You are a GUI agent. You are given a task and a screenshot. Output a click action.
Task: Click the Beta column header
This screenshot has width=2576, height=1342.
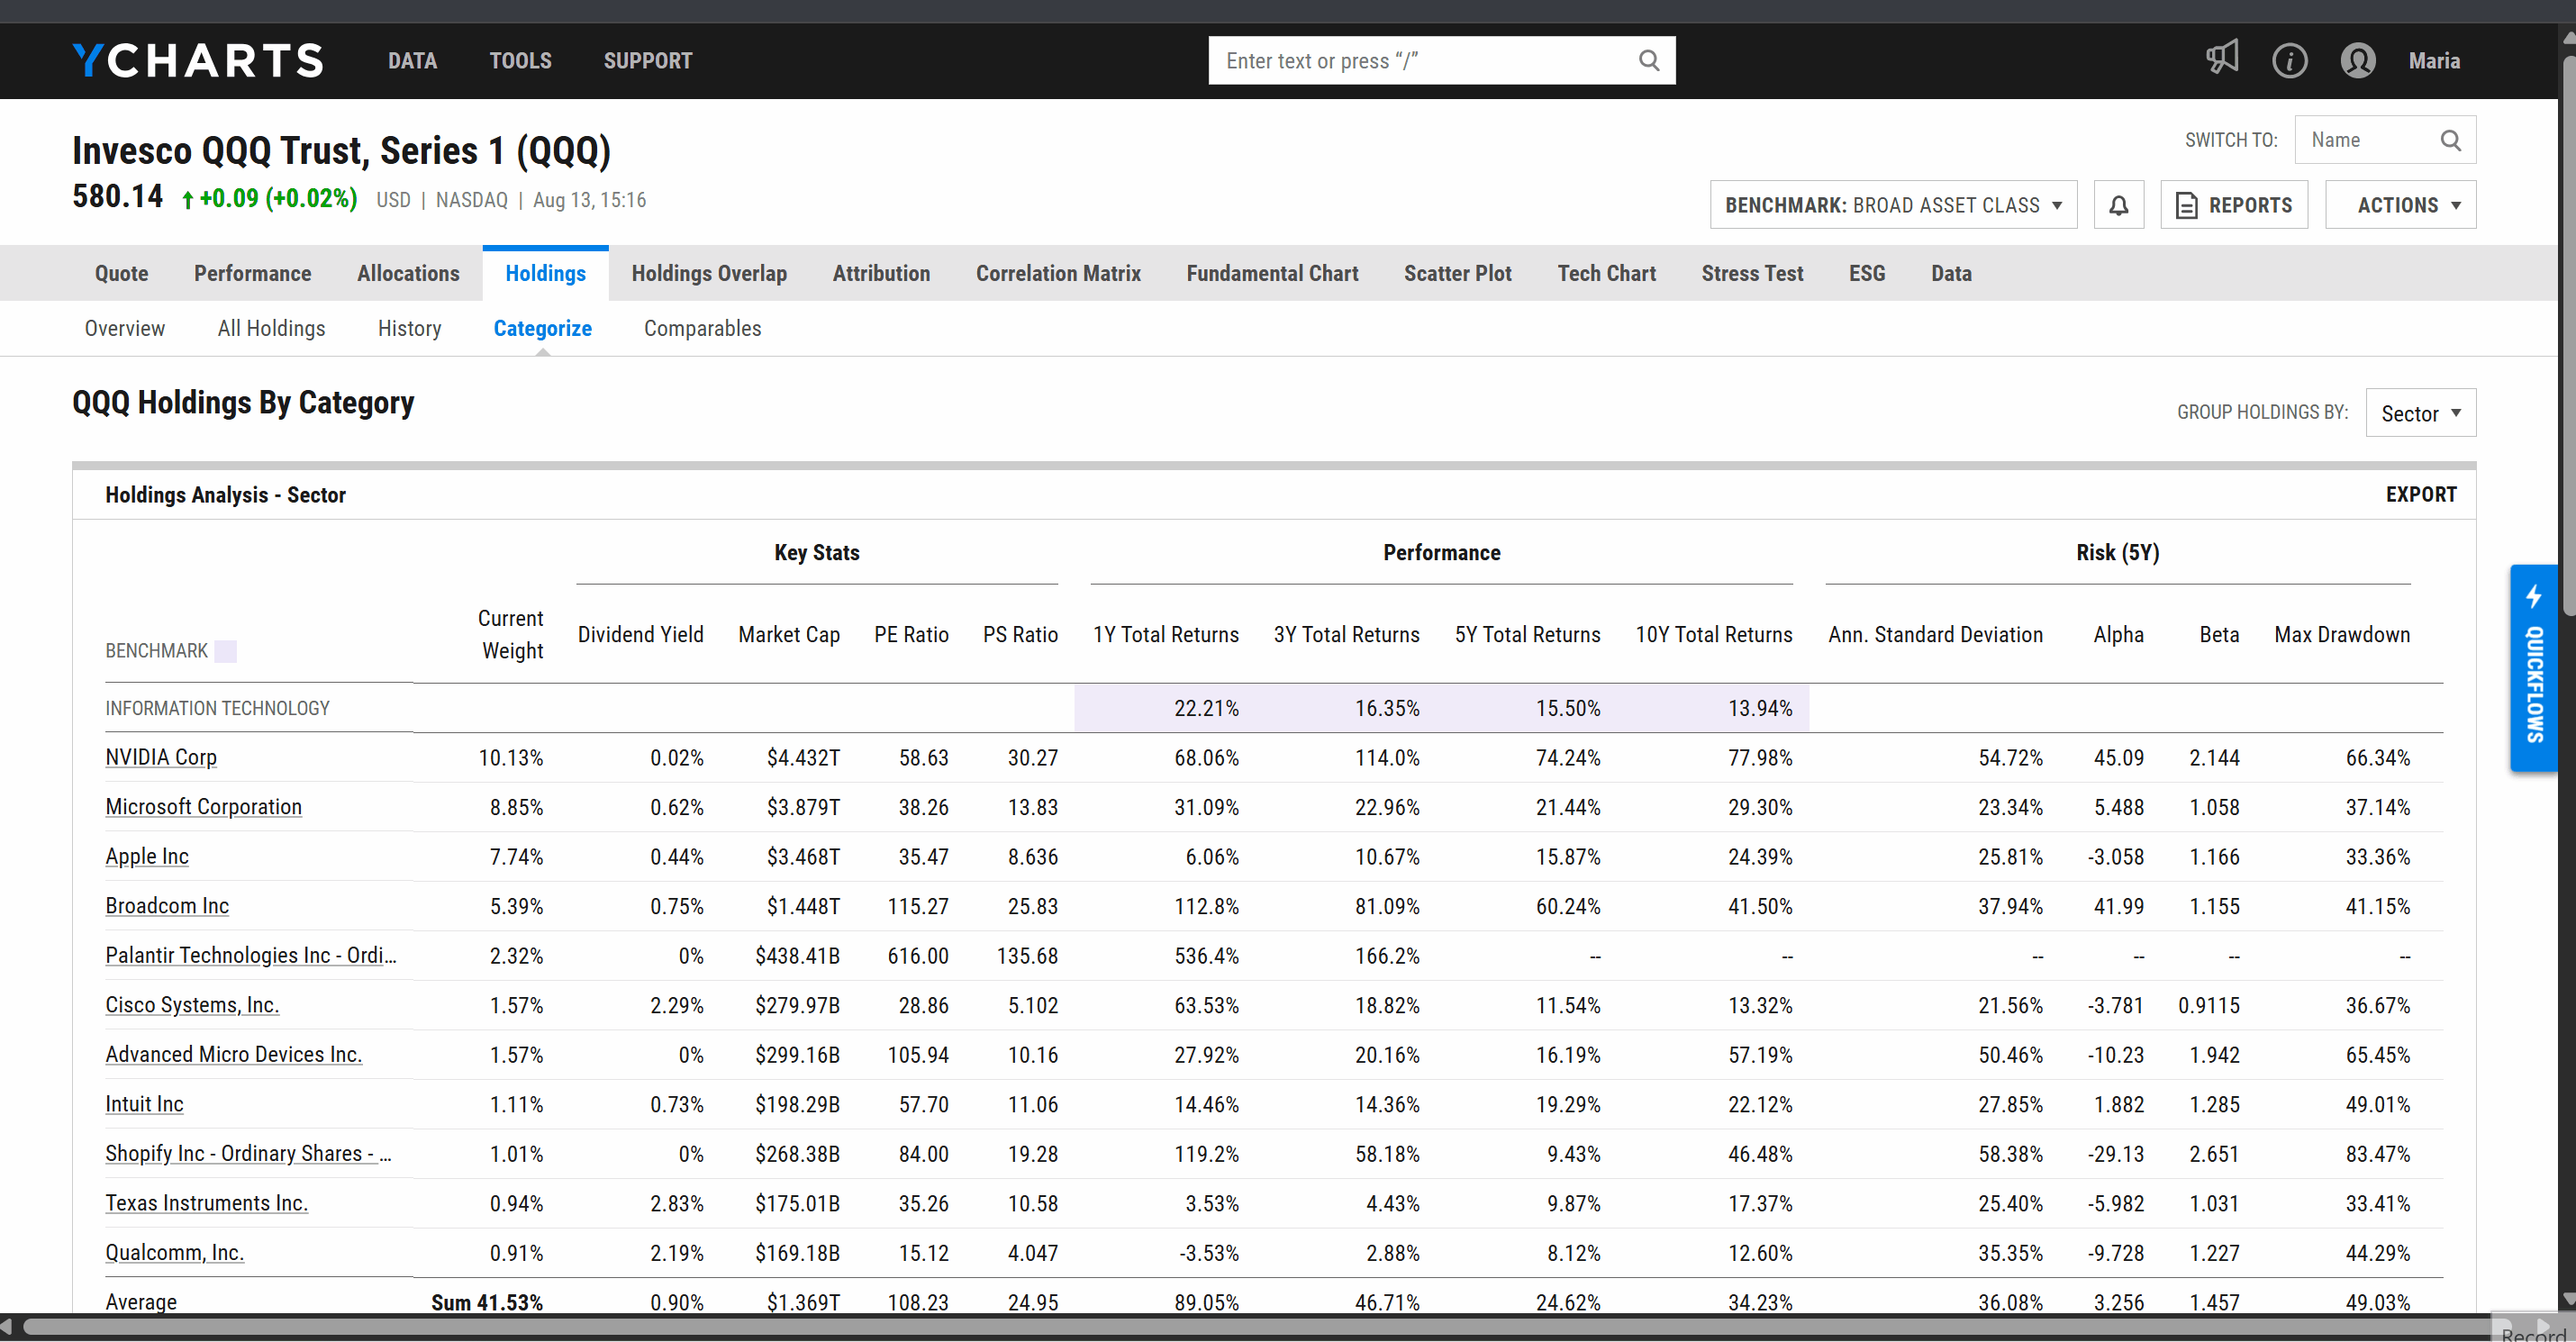(2219, 634)
